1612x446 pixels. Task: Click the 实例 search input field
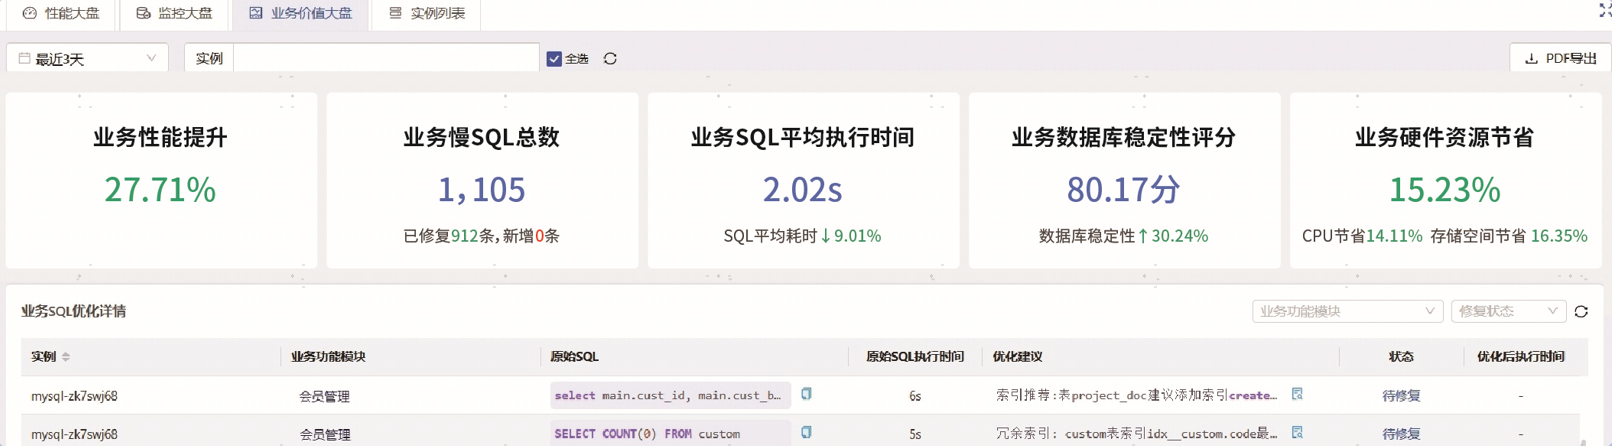(386, 59)
